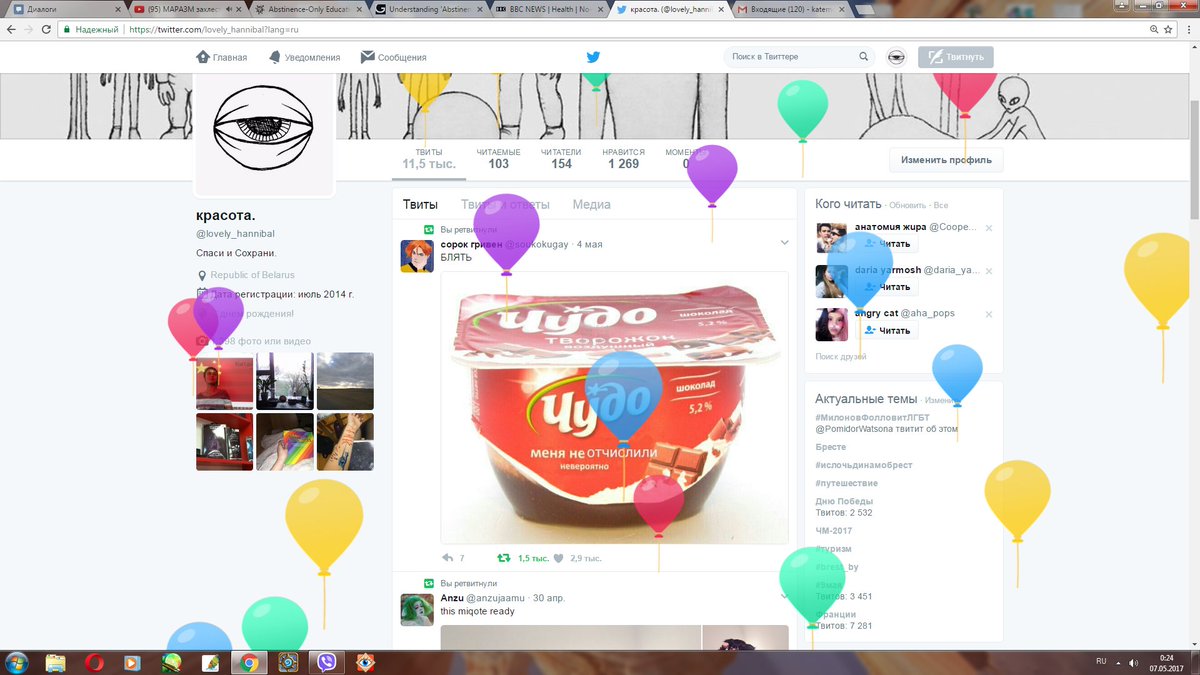Click retweet icon showing 1,5 тыс.

(x=504, y=558)
